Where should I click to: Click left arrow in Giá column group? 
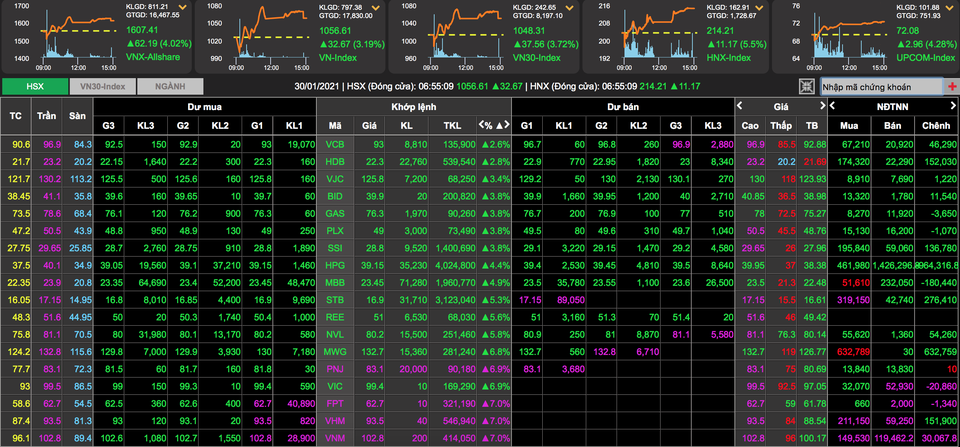pos(740,106)
